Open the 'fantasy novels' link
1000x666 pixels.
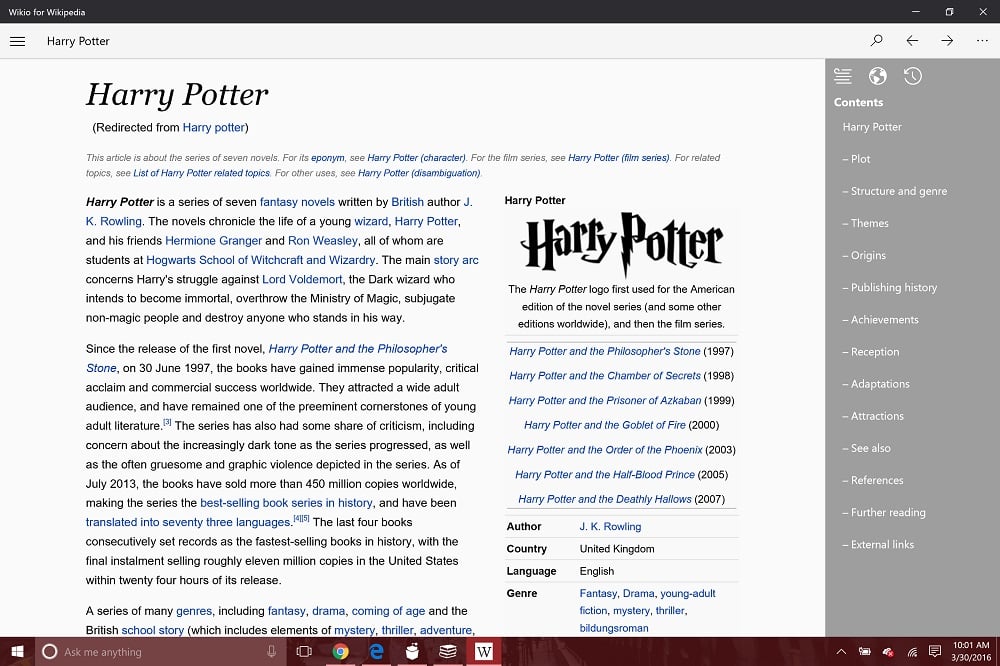point(297,202)
